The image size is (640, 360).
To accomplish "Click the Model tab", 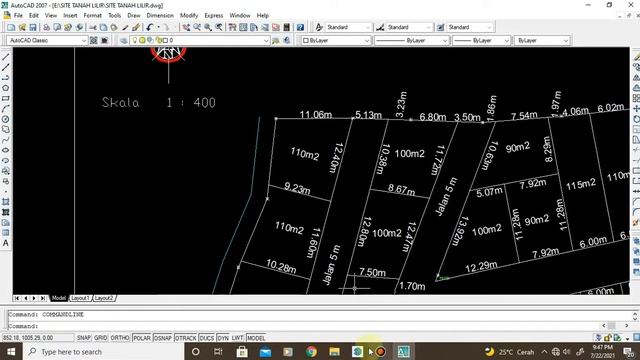I will [x=58, y=298].
